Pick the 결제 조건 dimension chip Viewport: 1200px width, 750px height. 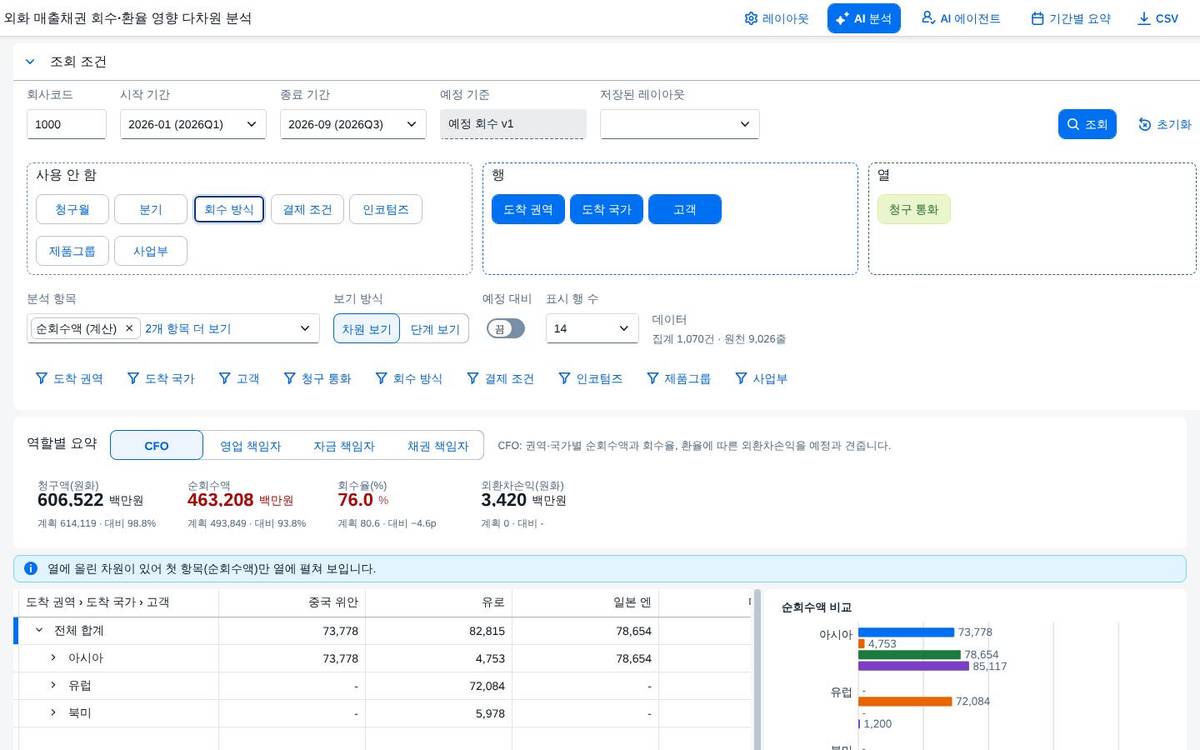point(307,209)
